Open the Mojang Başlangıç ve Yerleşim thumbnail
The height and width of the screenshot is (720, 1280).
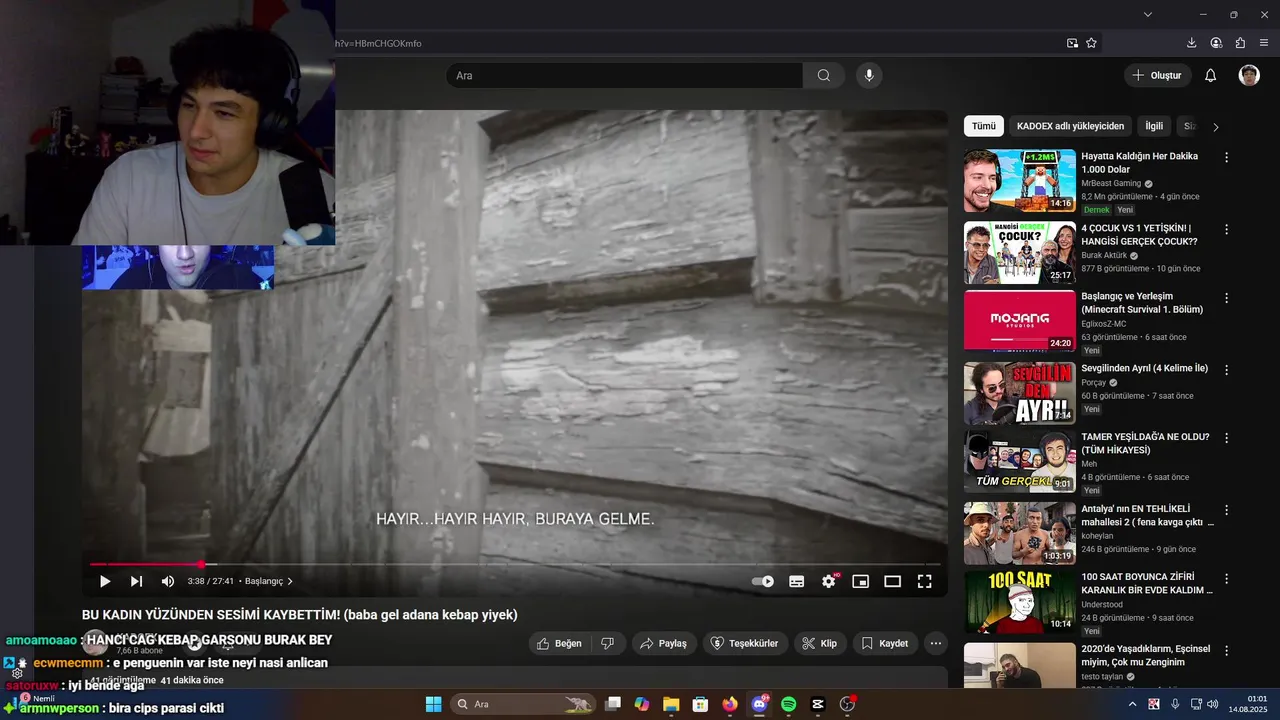click(x=1020, y=321)
